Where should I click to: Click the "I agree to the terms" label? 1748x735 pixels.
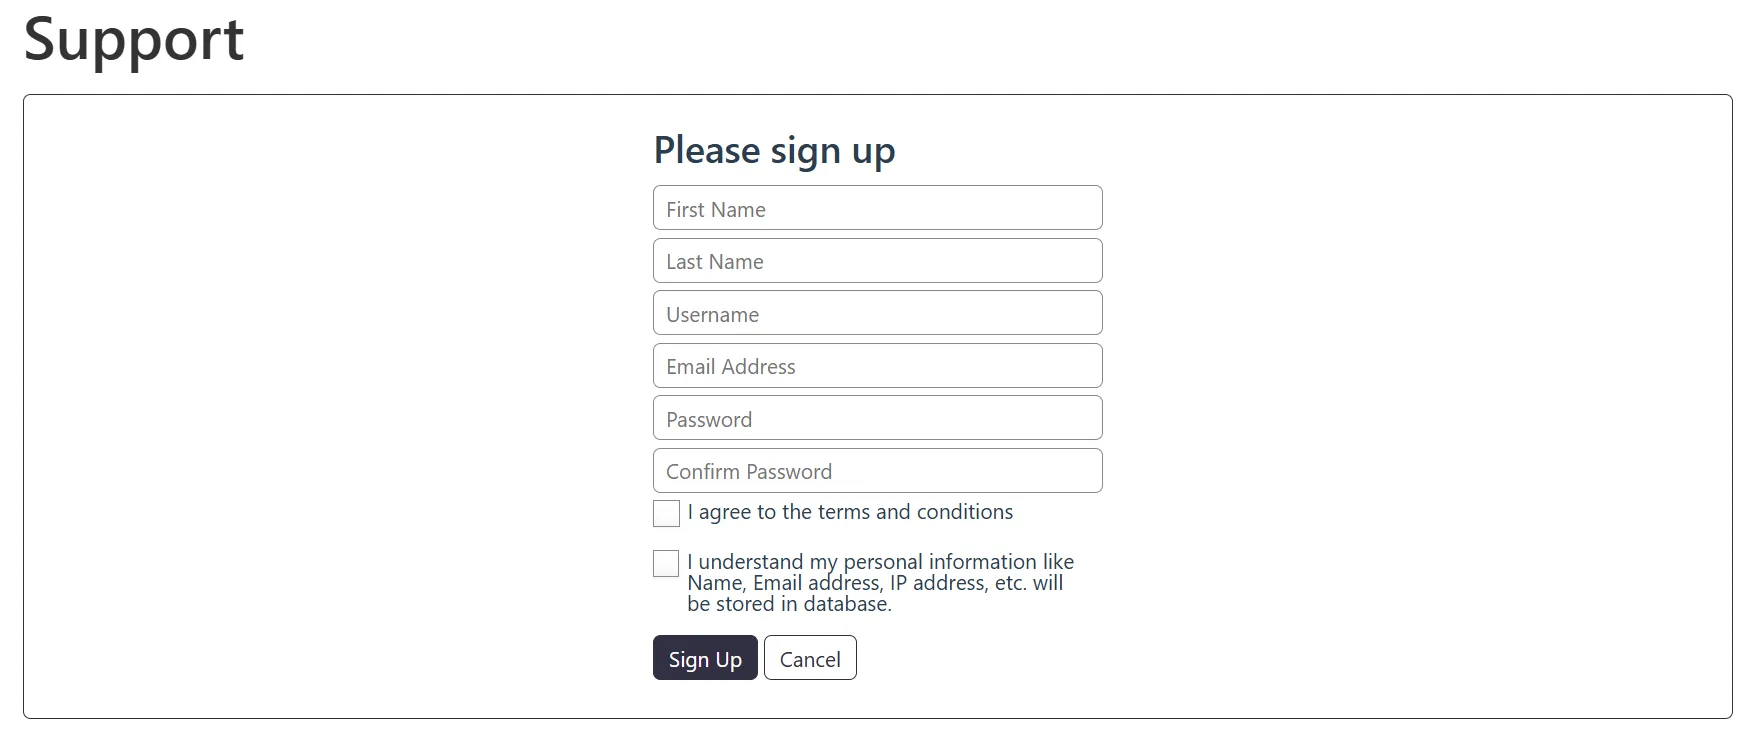click(x=850, y=512)
